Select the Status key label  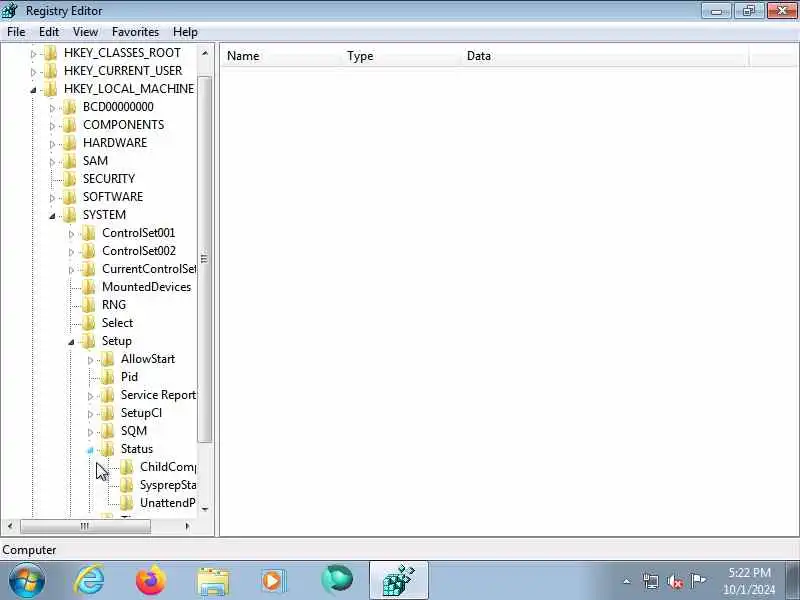137,449
